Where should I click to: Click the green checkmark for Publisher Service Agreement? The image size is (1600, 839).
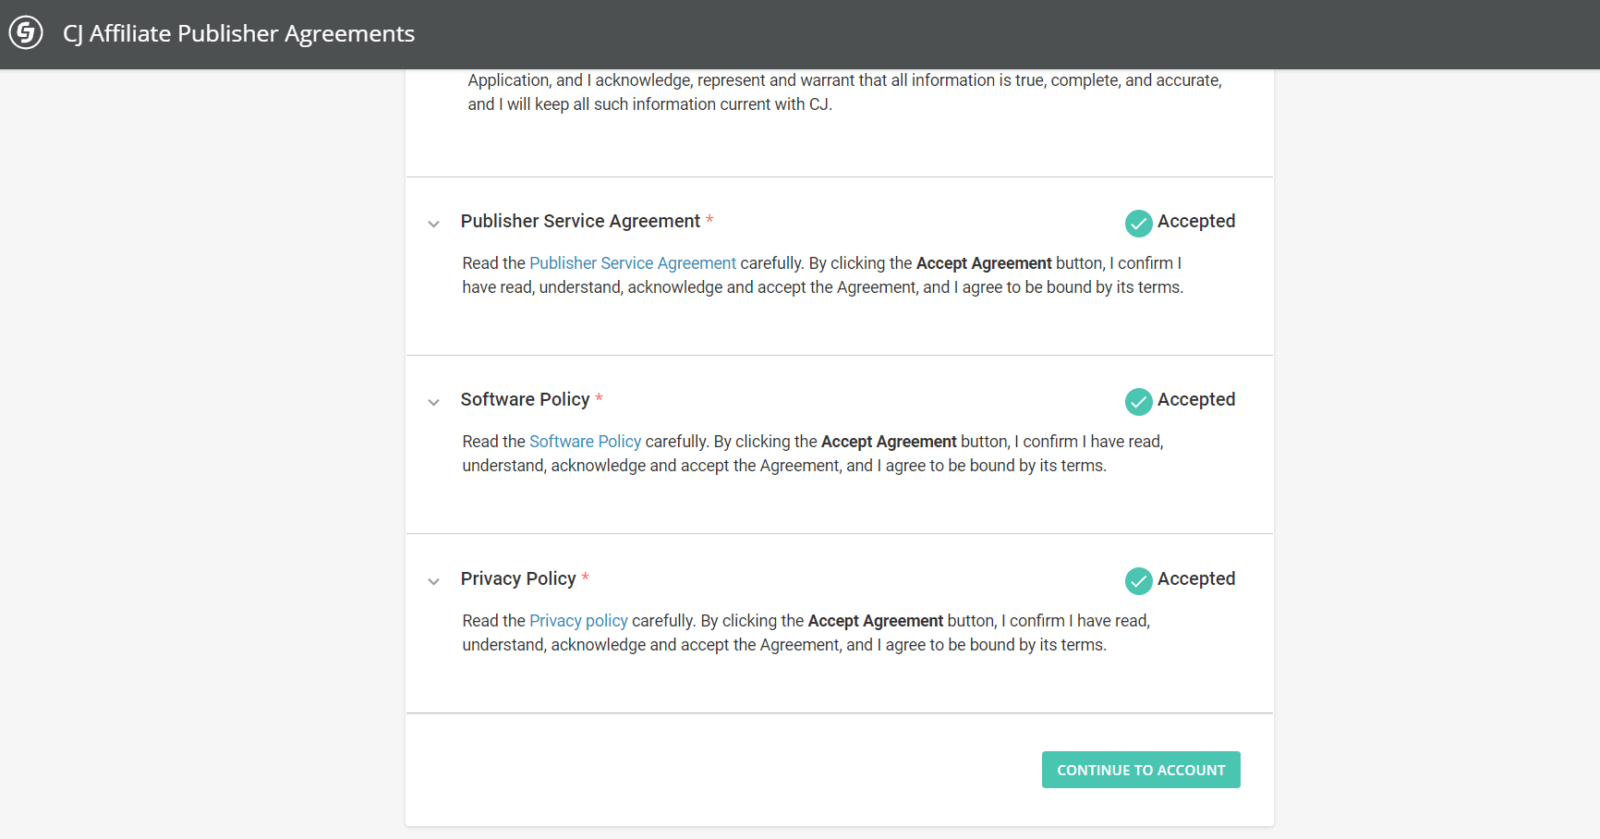pyautogui.click(x=1138, y=223)
